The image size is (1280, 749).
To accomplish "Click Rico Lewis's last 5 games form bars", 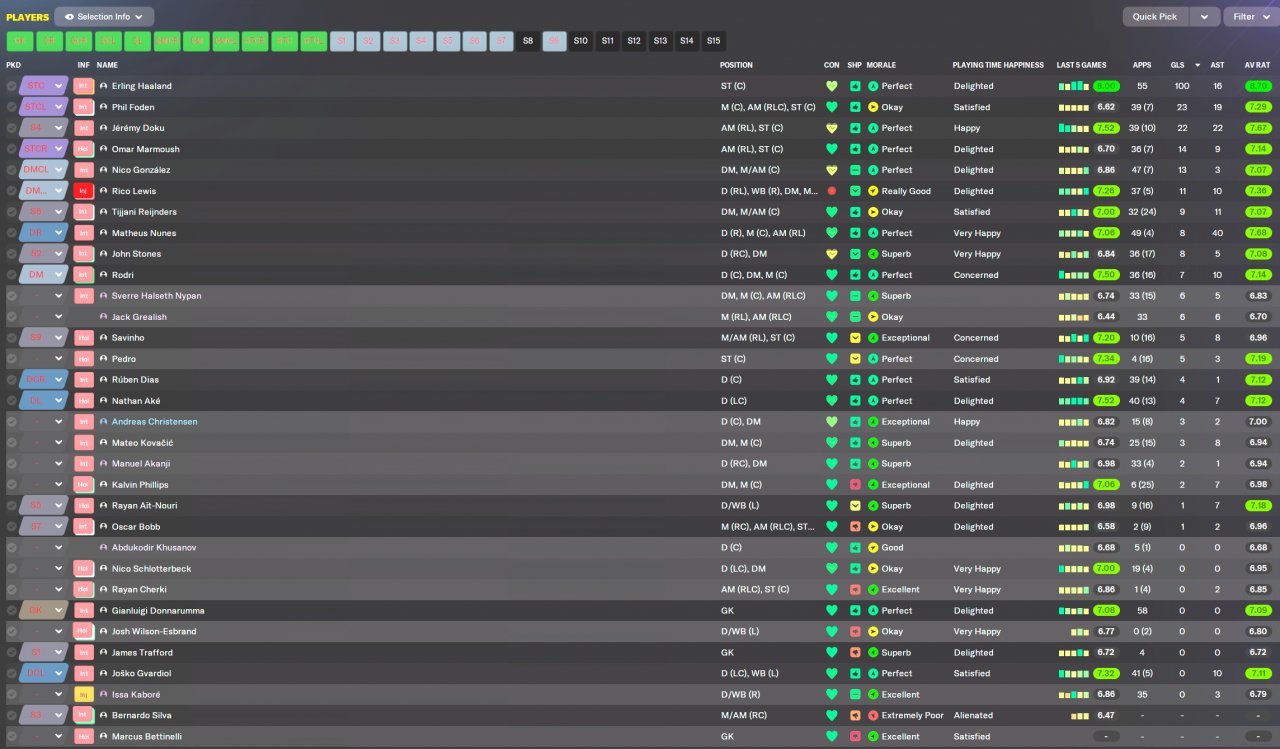I will [1074, 191].
